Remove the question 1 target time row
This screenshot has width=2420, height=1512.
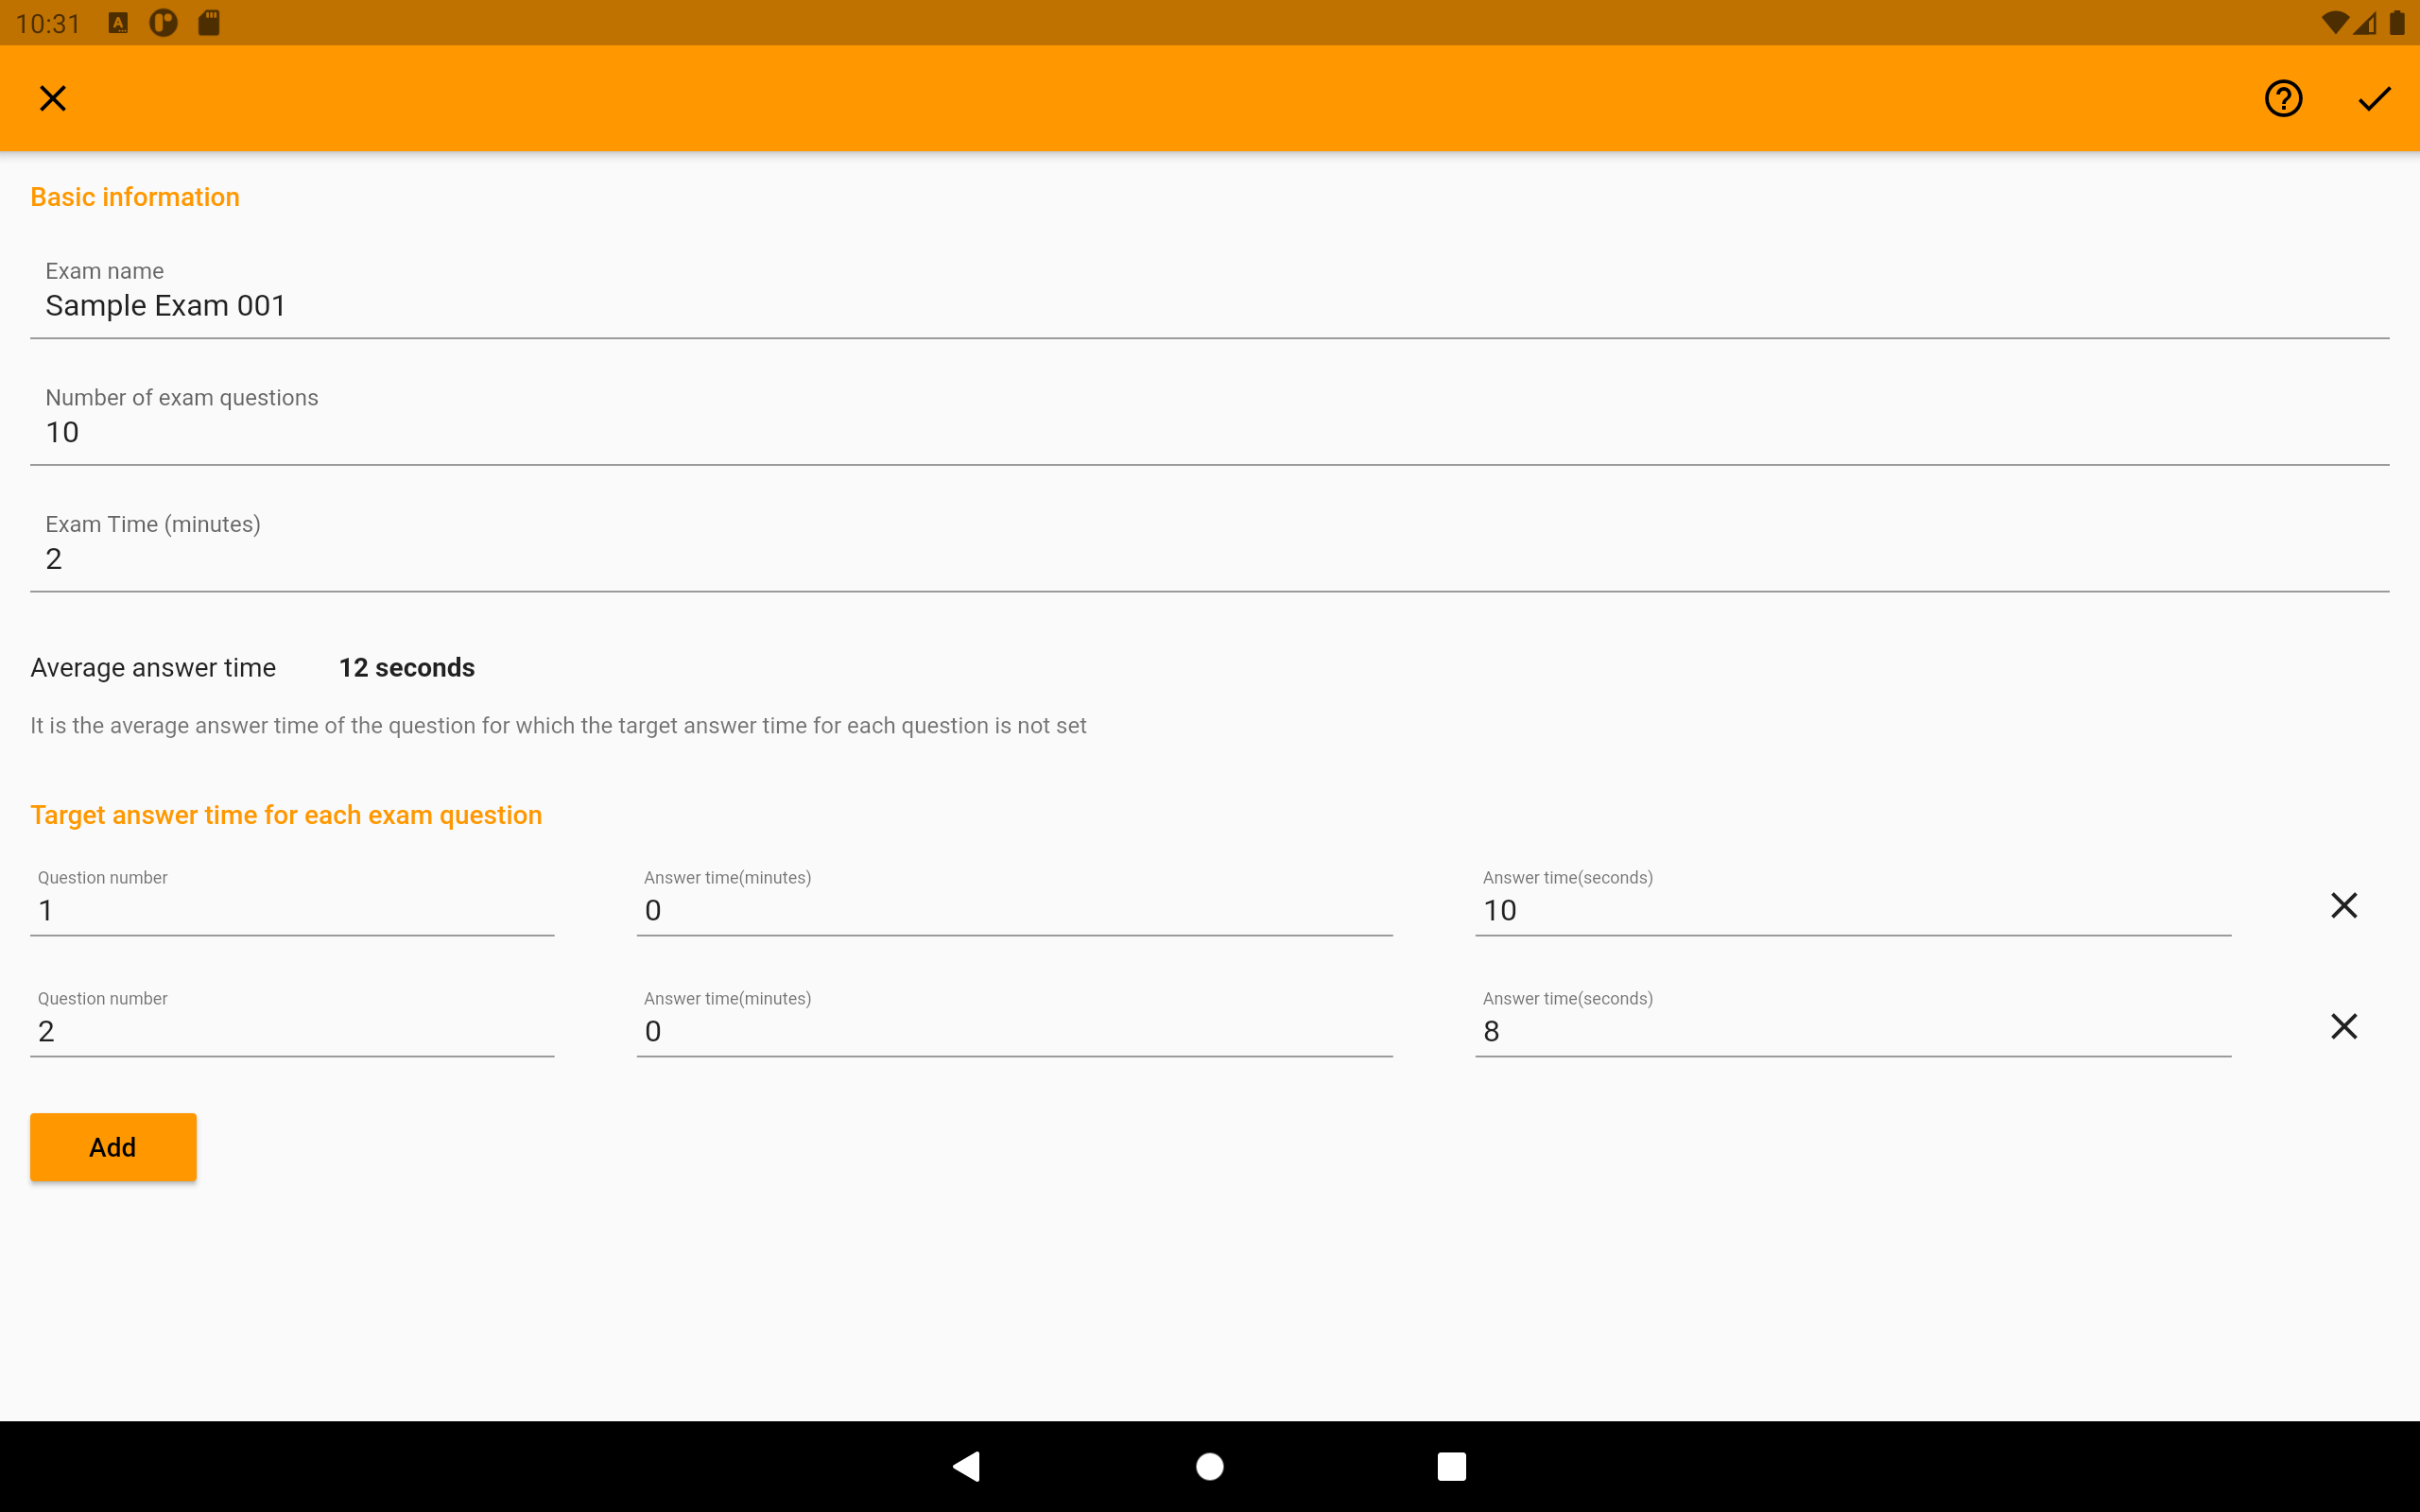(2343, 905)
